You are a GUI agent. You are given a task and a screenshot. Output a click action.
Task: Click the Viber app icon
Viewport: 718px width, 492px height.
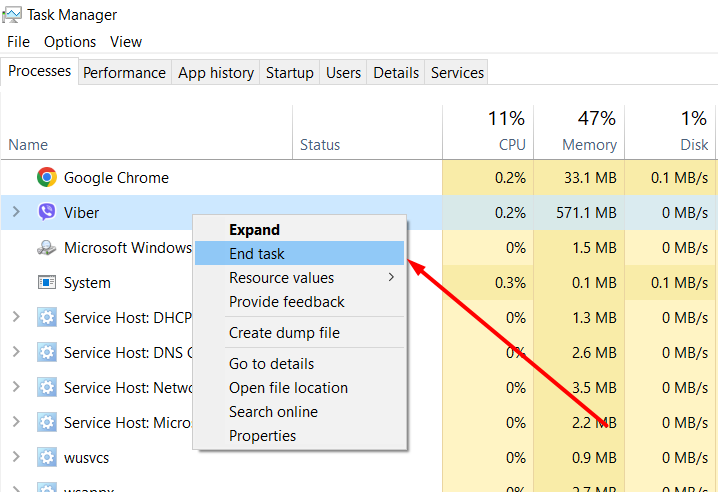[46, 213]
